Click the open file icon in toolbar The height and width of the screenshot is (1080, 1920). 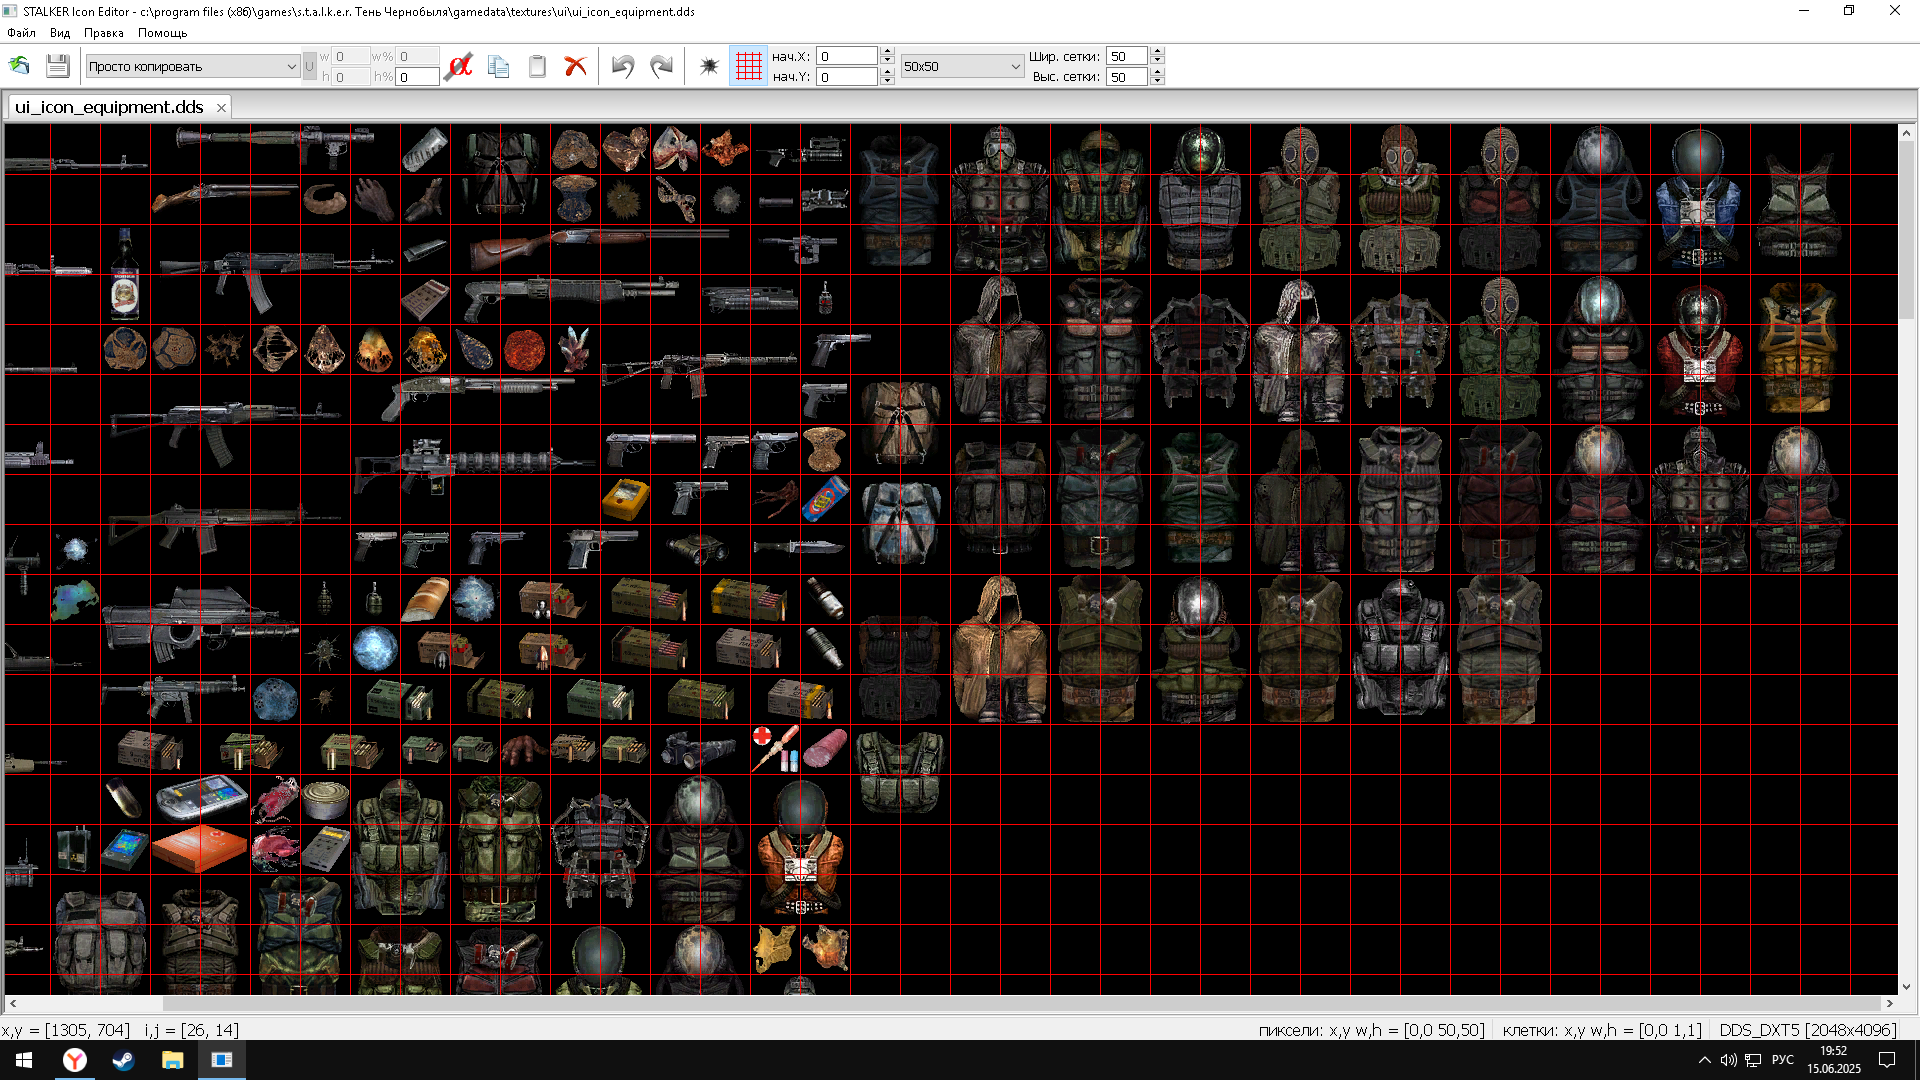tap(19, 66)
